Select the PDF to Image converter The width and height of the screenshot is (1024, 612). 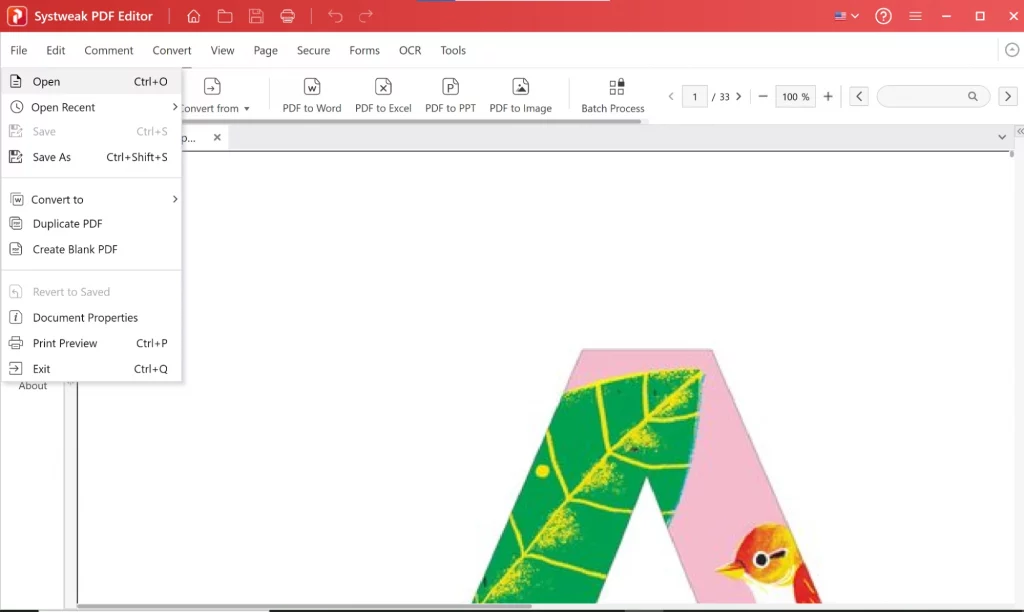(520, 94)
